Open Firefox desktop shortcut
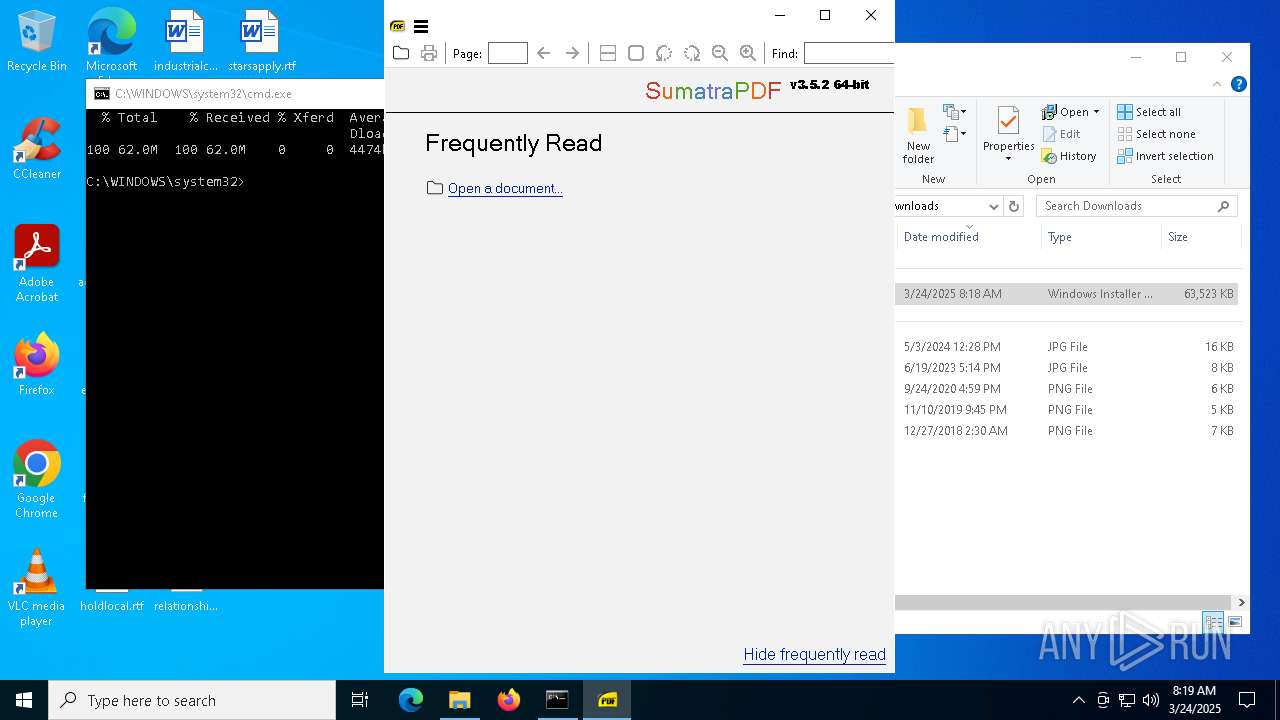 [x=36, y=365]
